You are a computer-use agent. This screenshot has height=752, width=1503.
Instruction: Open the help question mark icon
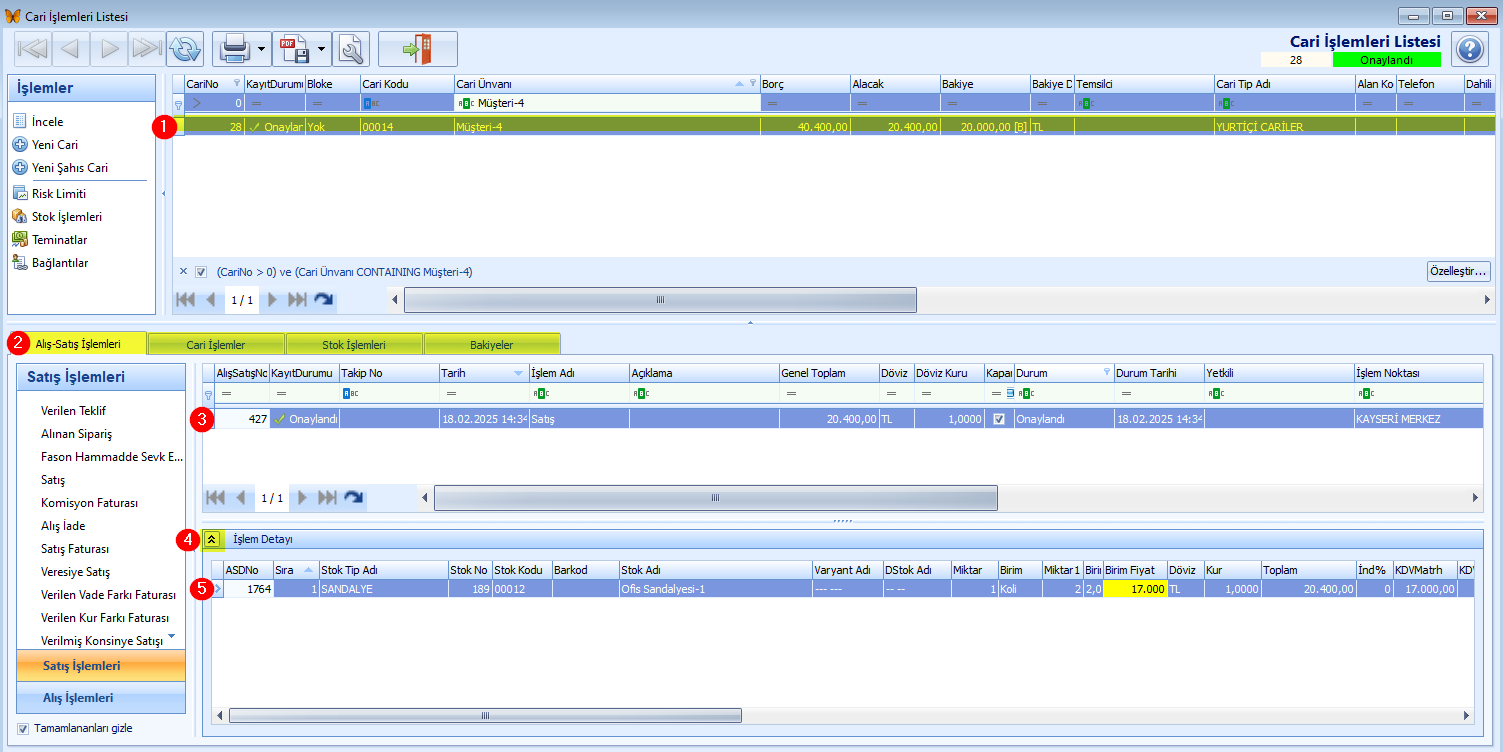click(1469, 49)
